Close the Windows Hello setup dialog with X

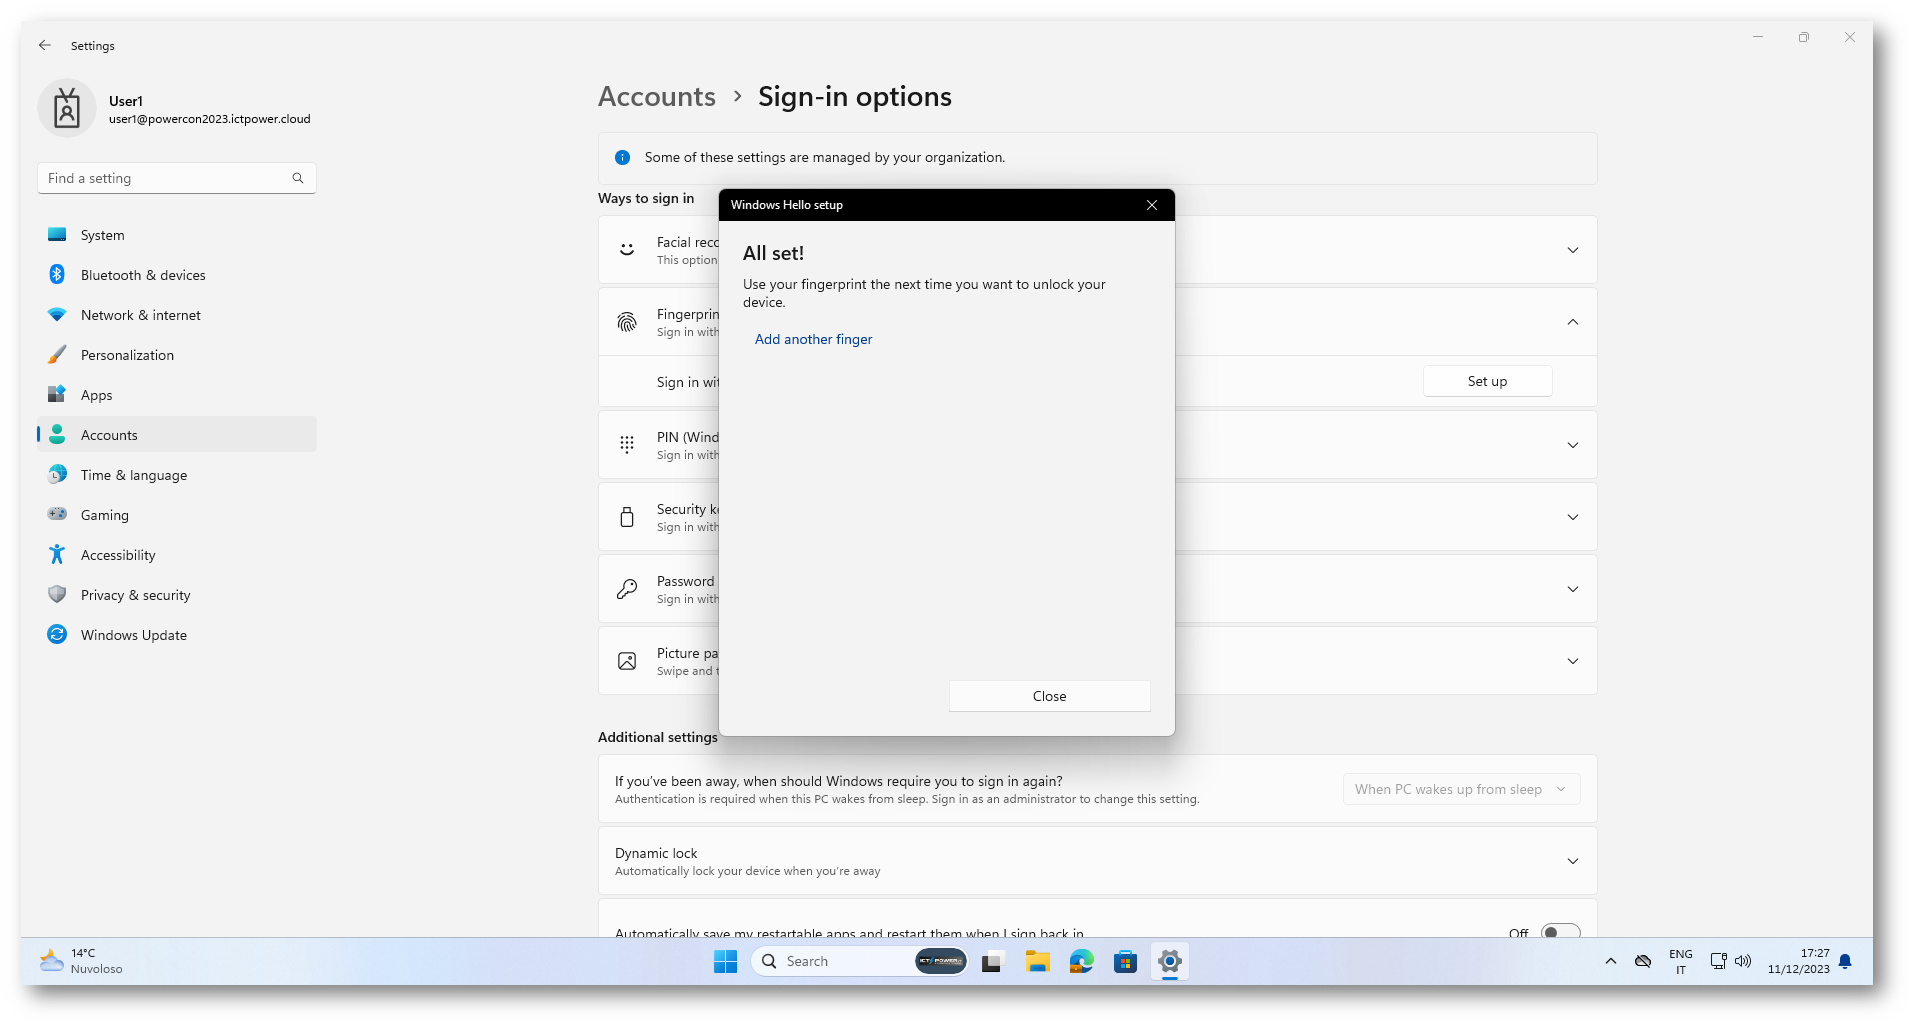(x=1152, y=205)
